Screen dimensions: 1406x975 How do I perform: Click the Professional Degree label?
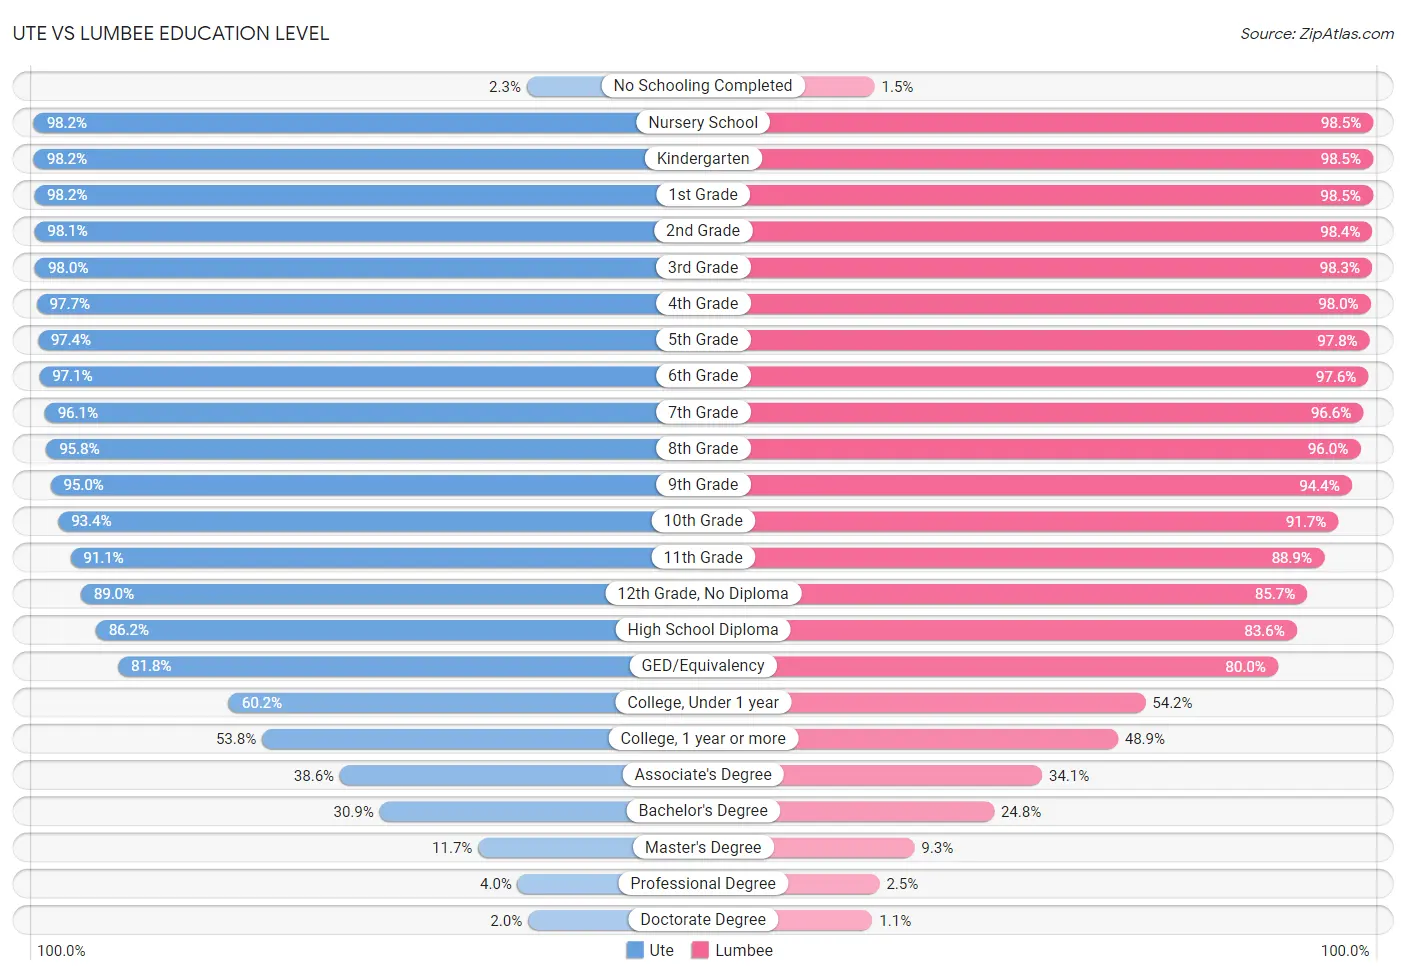[703, 883]
